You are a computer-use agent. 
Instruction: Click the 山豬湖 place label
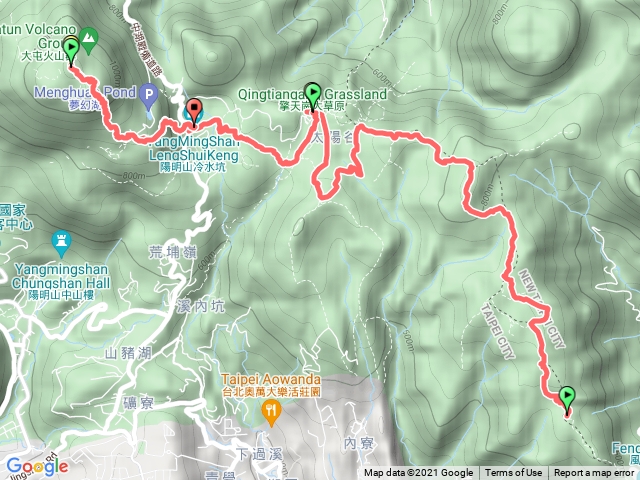coord(129,353)
